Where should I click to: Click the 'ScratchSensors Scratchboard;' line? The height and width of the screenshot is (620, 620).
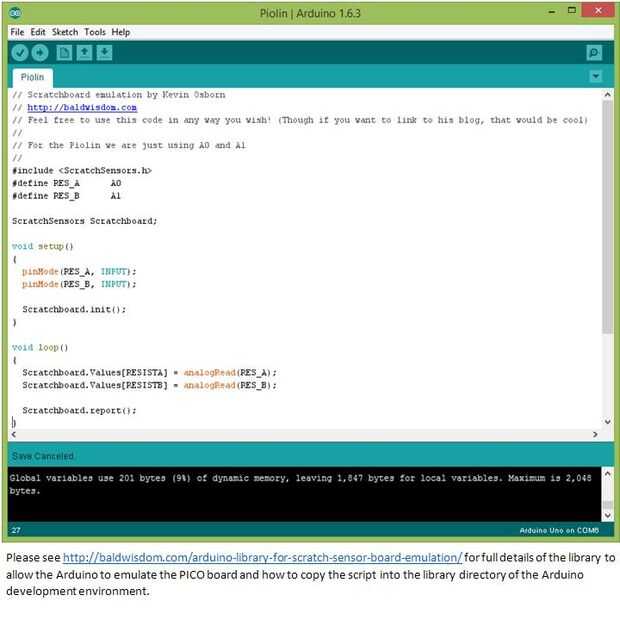[x=85, y=221]
